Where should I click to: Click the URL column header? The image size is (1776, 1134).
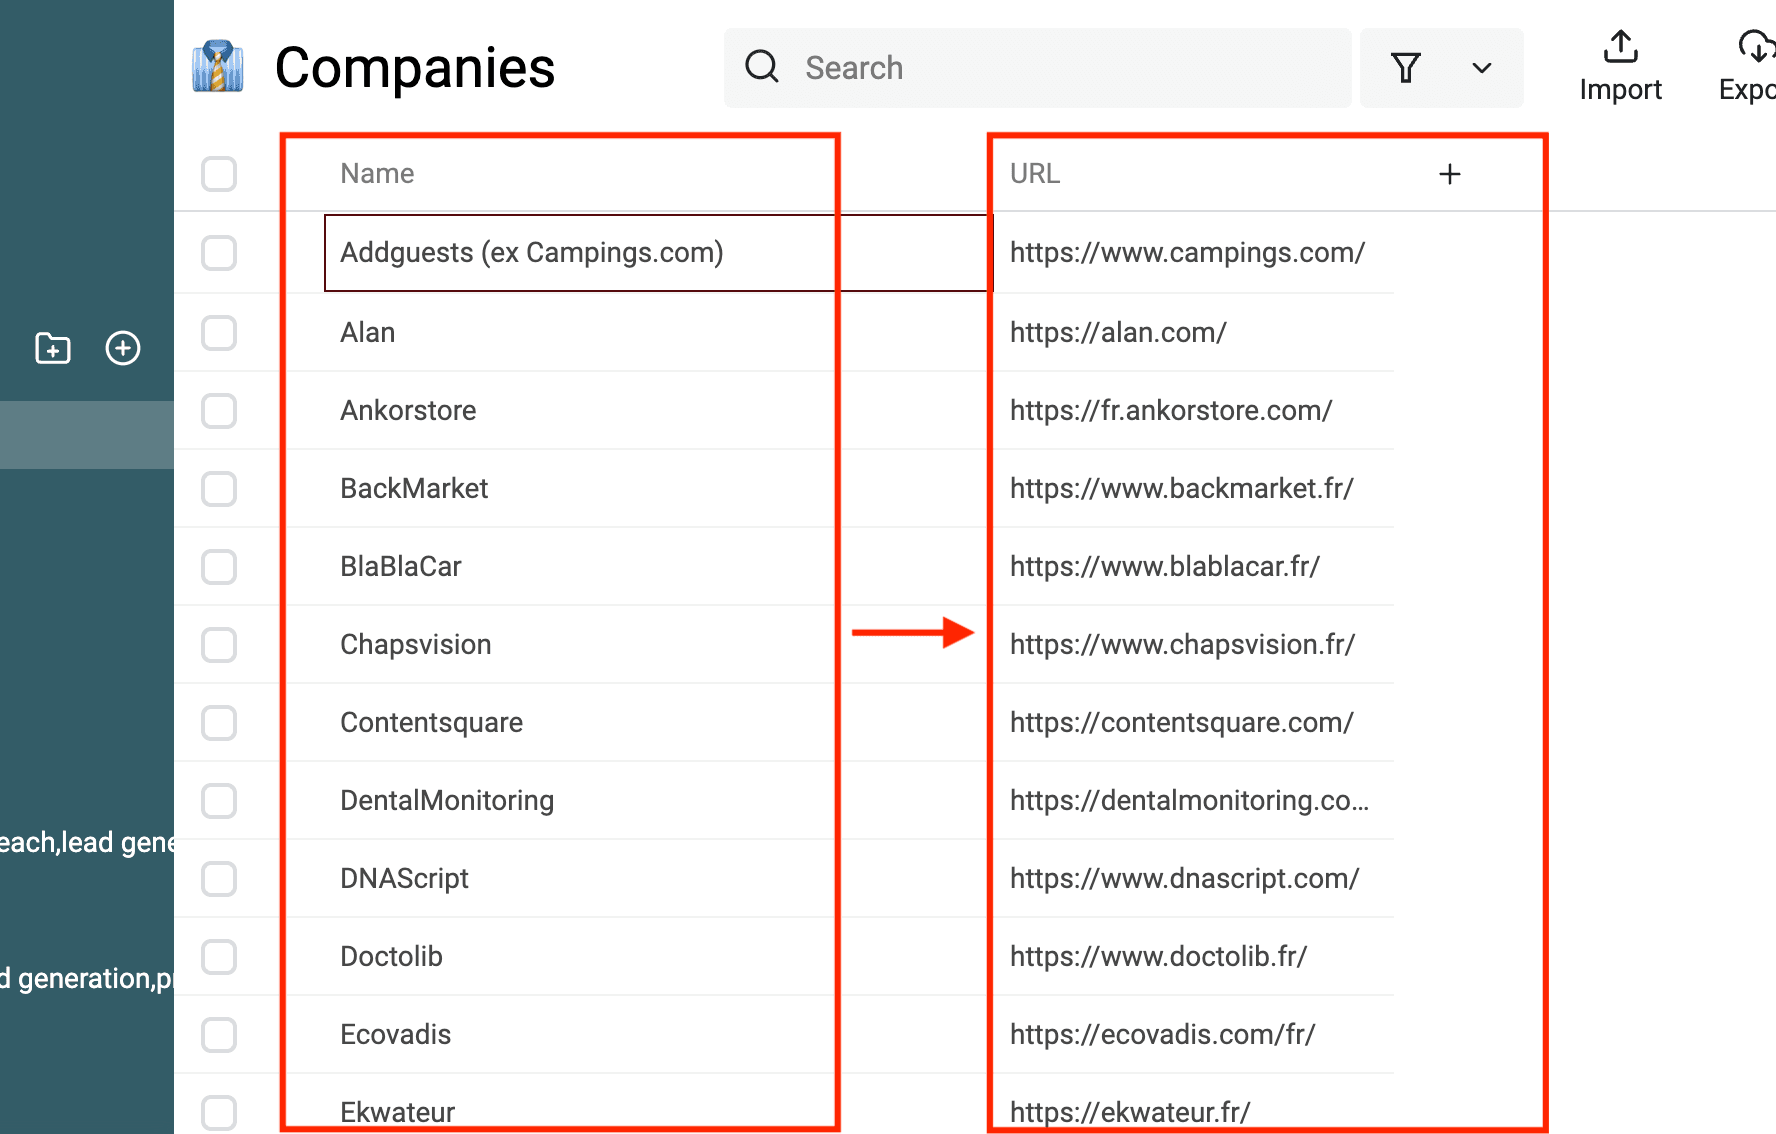point(1035,174)
